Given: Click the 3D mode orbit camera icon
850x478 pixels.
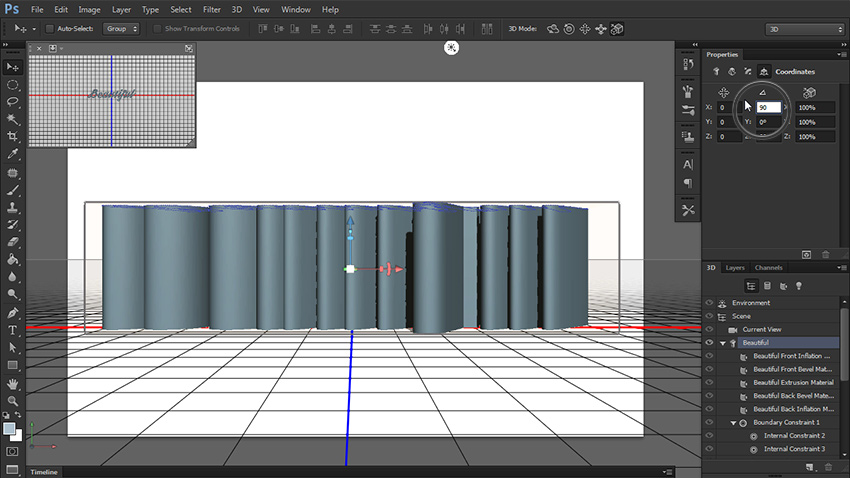Looking at the screenshot, I should [553, 29].
